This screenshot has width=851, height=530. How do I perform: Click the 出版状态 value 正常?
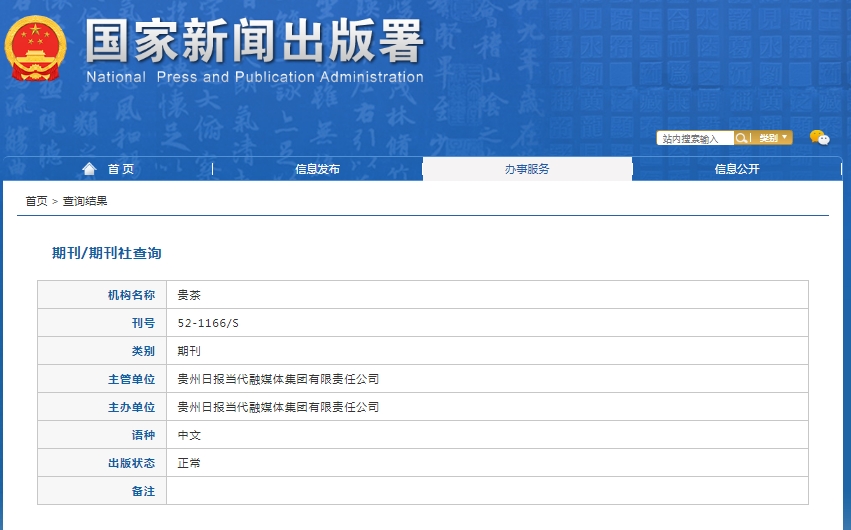(189, 463)
